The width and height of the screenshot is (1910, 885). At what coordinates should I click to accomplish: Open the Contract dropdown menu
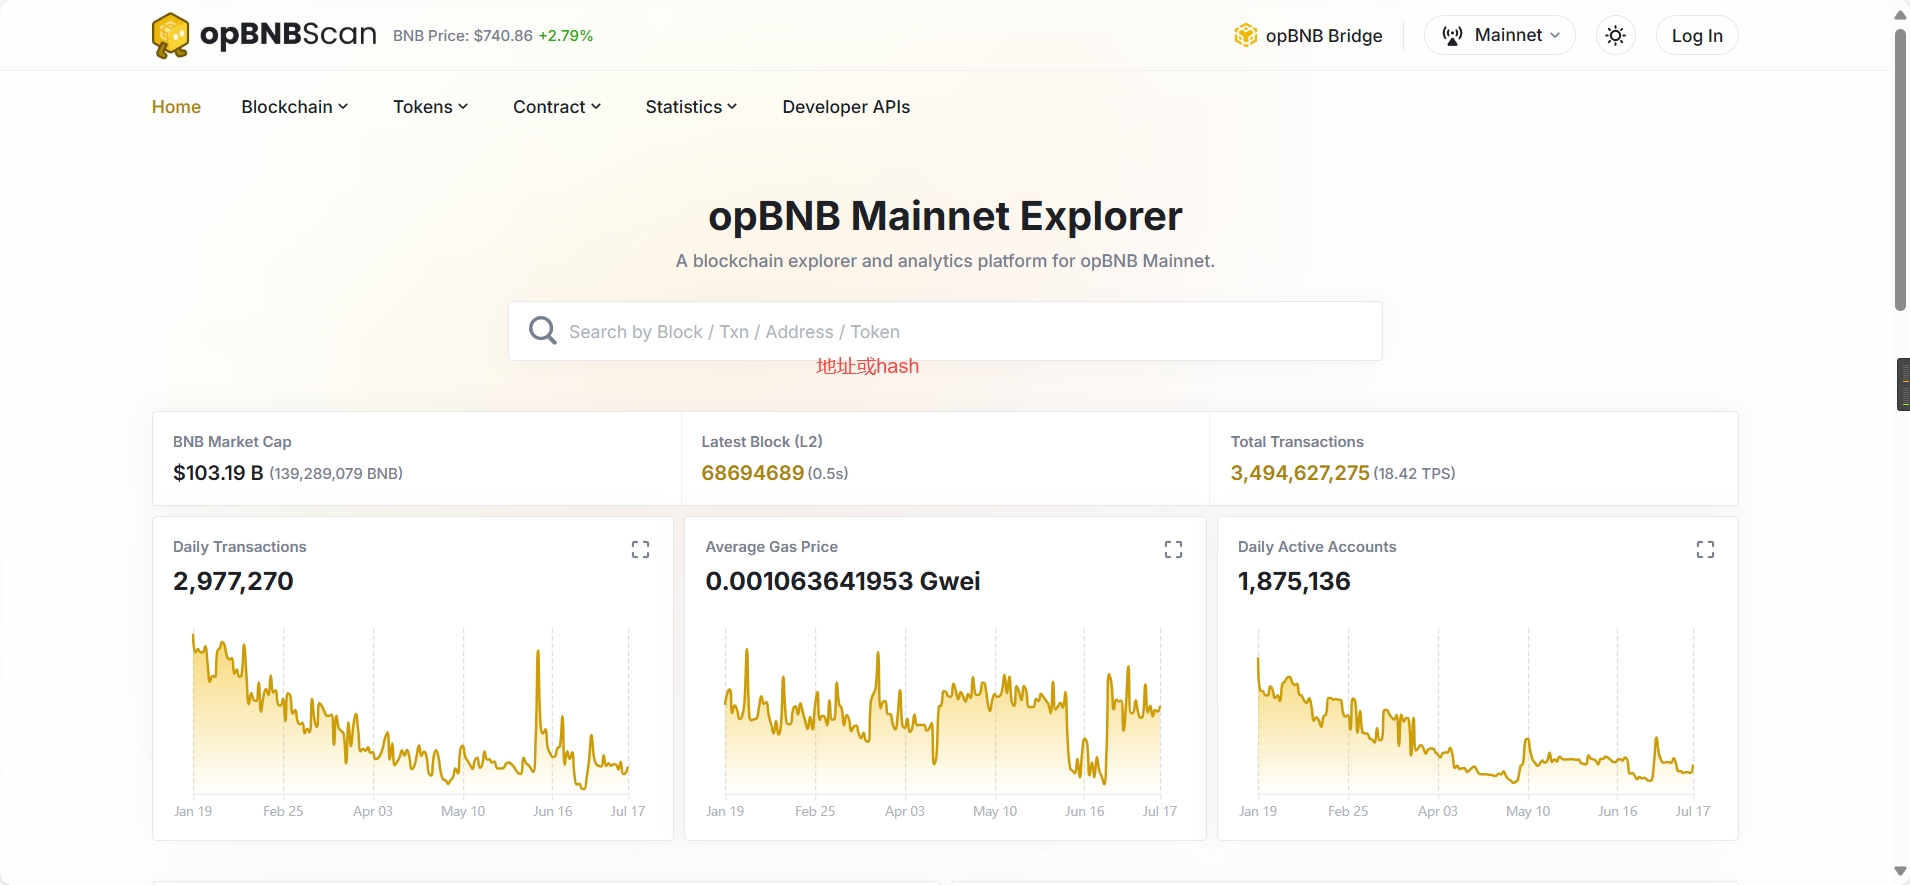(557, 107)
